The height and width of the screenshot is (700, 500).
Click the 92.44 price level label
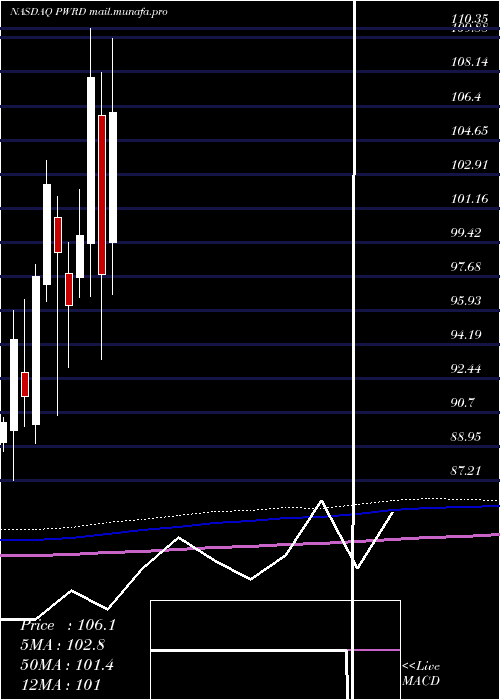pos(466,369)
